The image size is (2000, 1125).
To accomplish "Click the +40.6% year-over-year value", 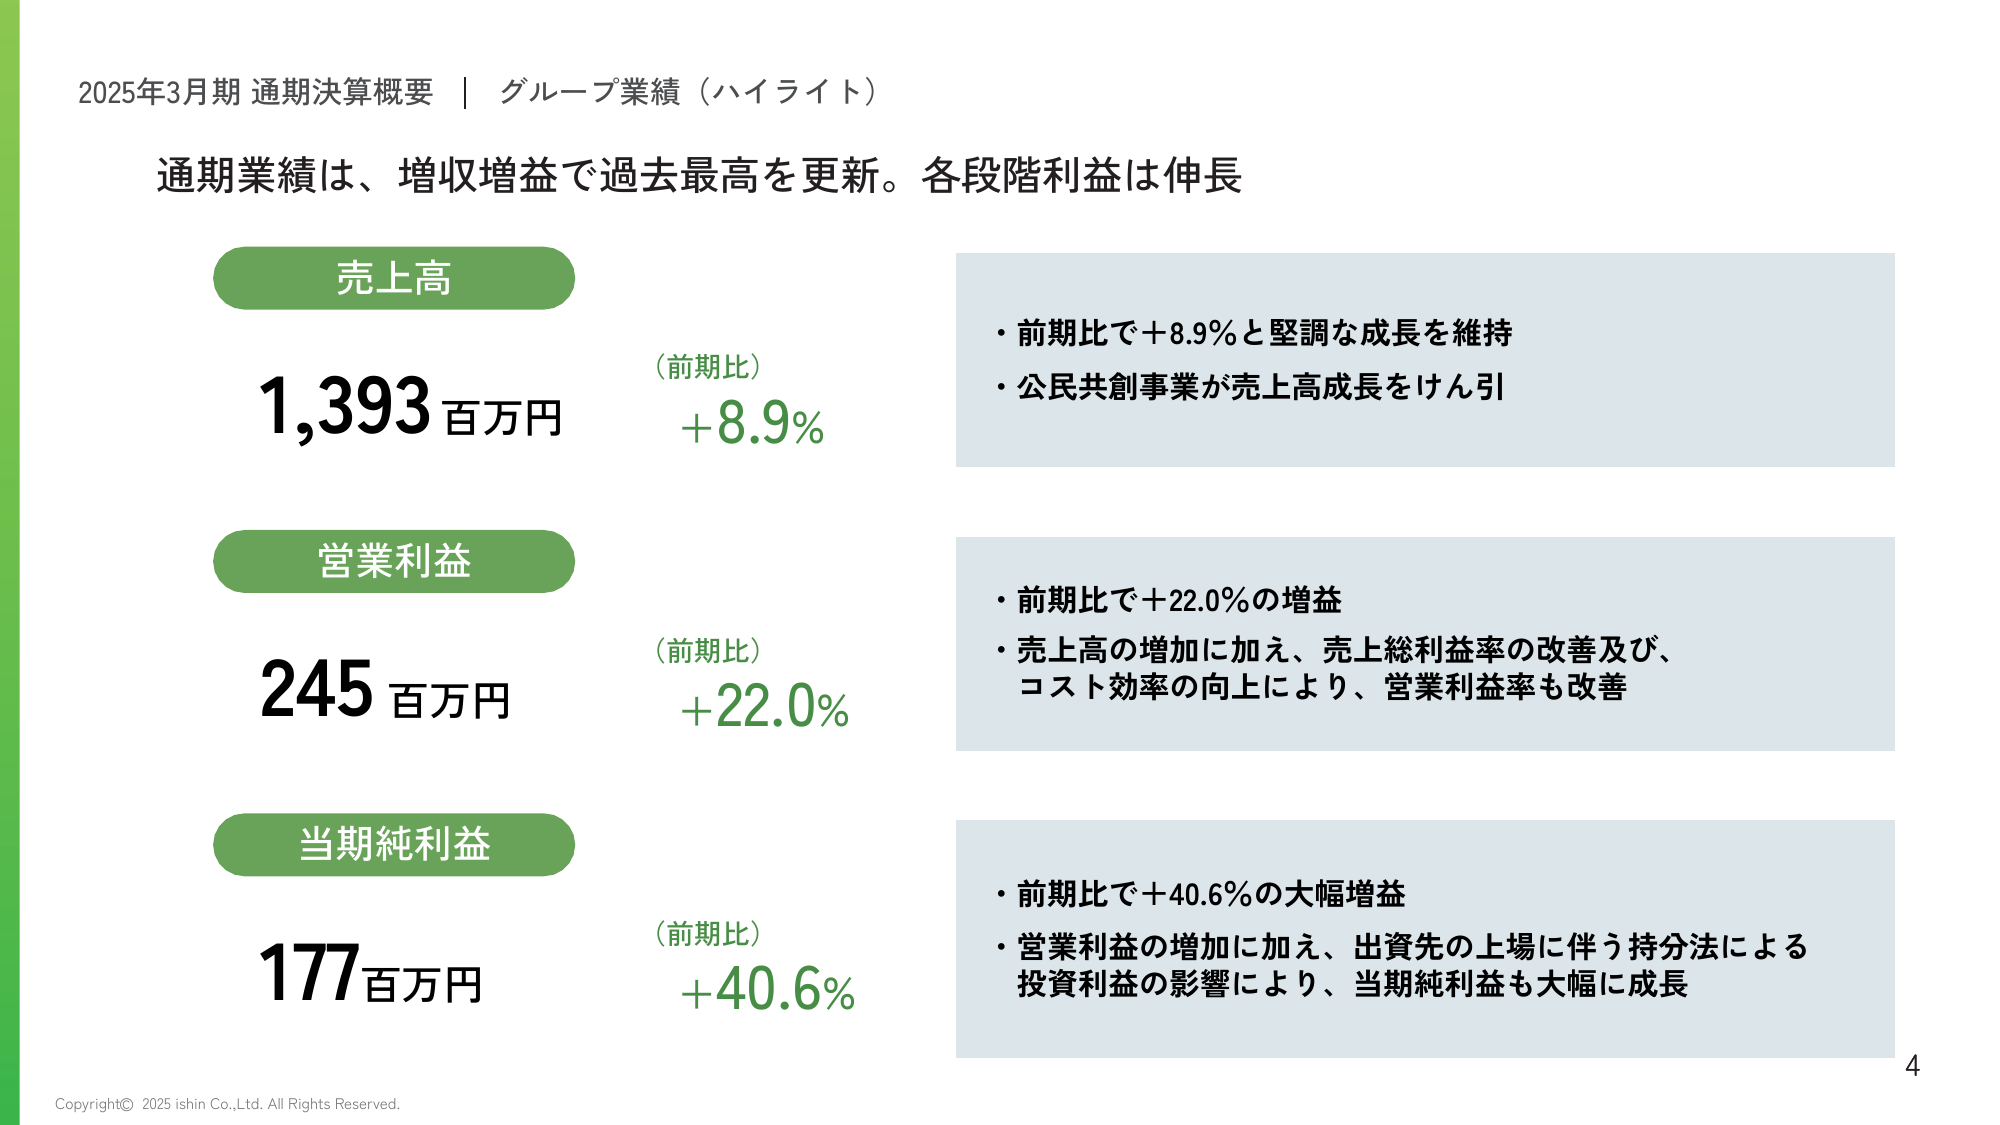I will [768, 990].
